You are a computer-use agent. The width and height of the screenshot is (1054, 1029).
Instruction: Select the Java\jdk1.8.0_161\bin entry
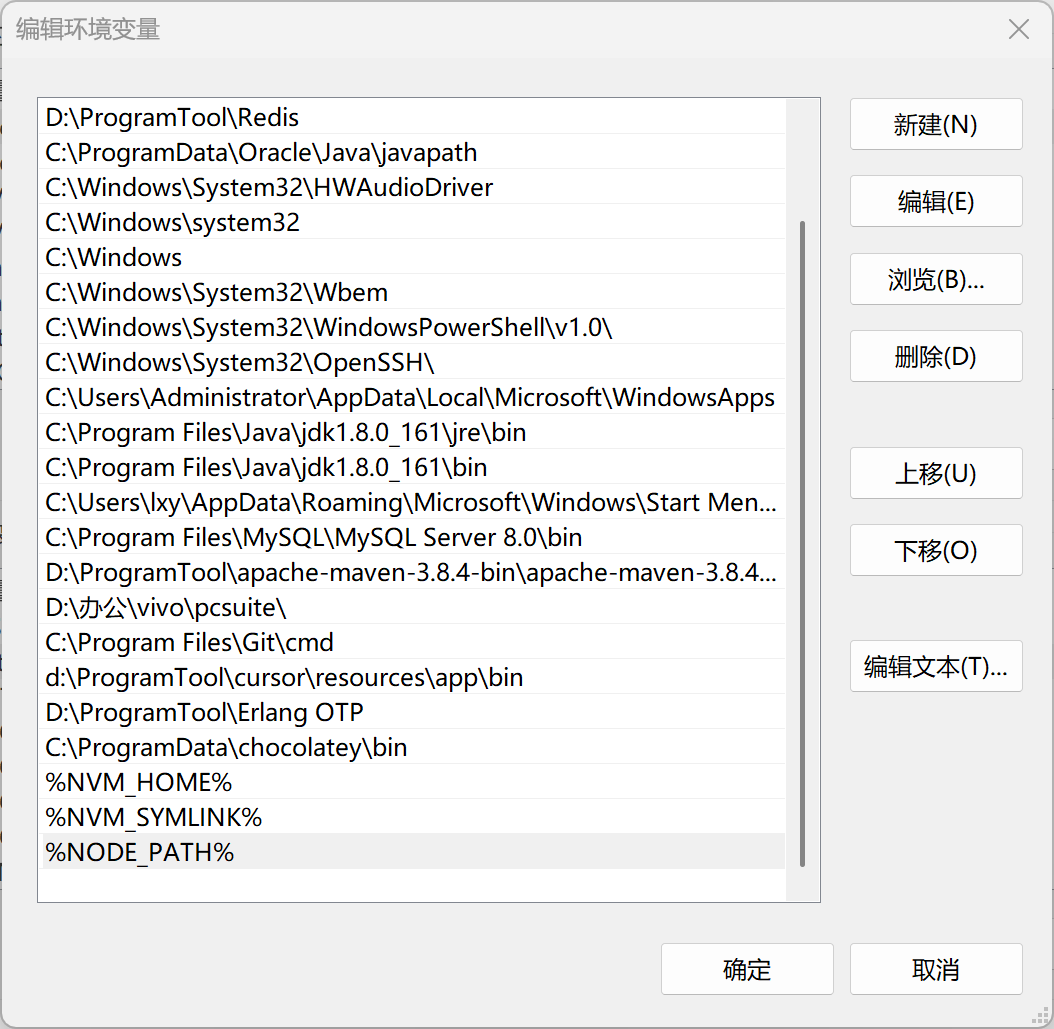point(413,466)
